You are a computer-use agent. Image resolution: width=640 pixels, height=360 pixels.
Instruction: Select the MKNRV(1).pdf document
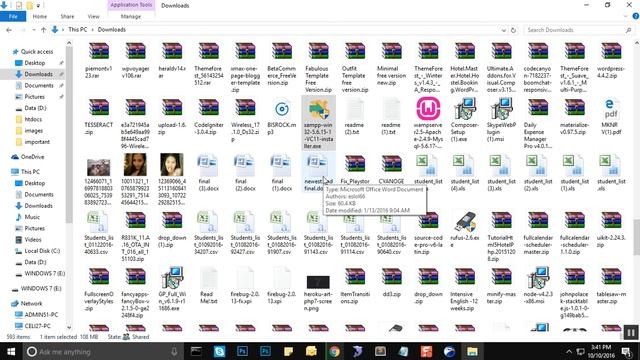pyautogui.click(x=611, y=116)
